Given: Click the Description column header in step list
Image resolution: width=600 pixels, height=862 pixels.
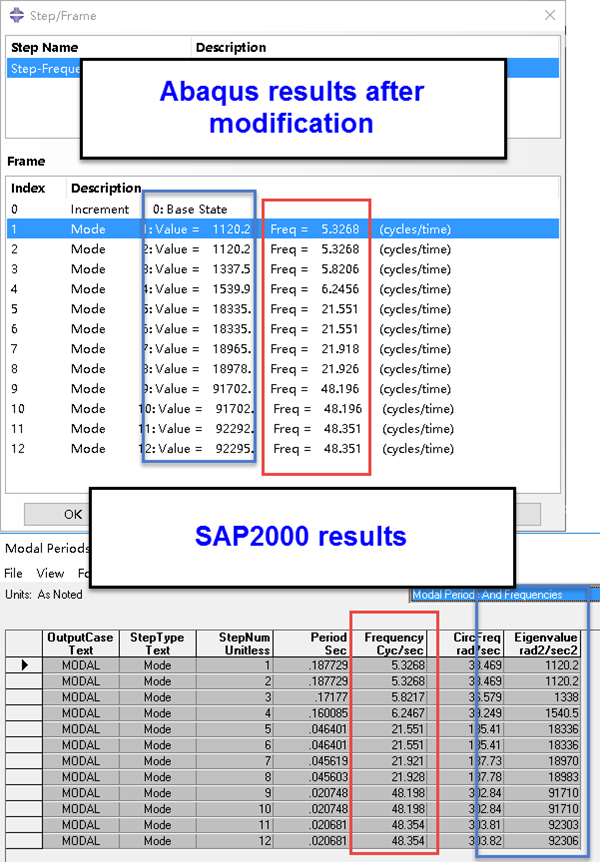Looking at the screenshot, I should (x=230, y=48).
